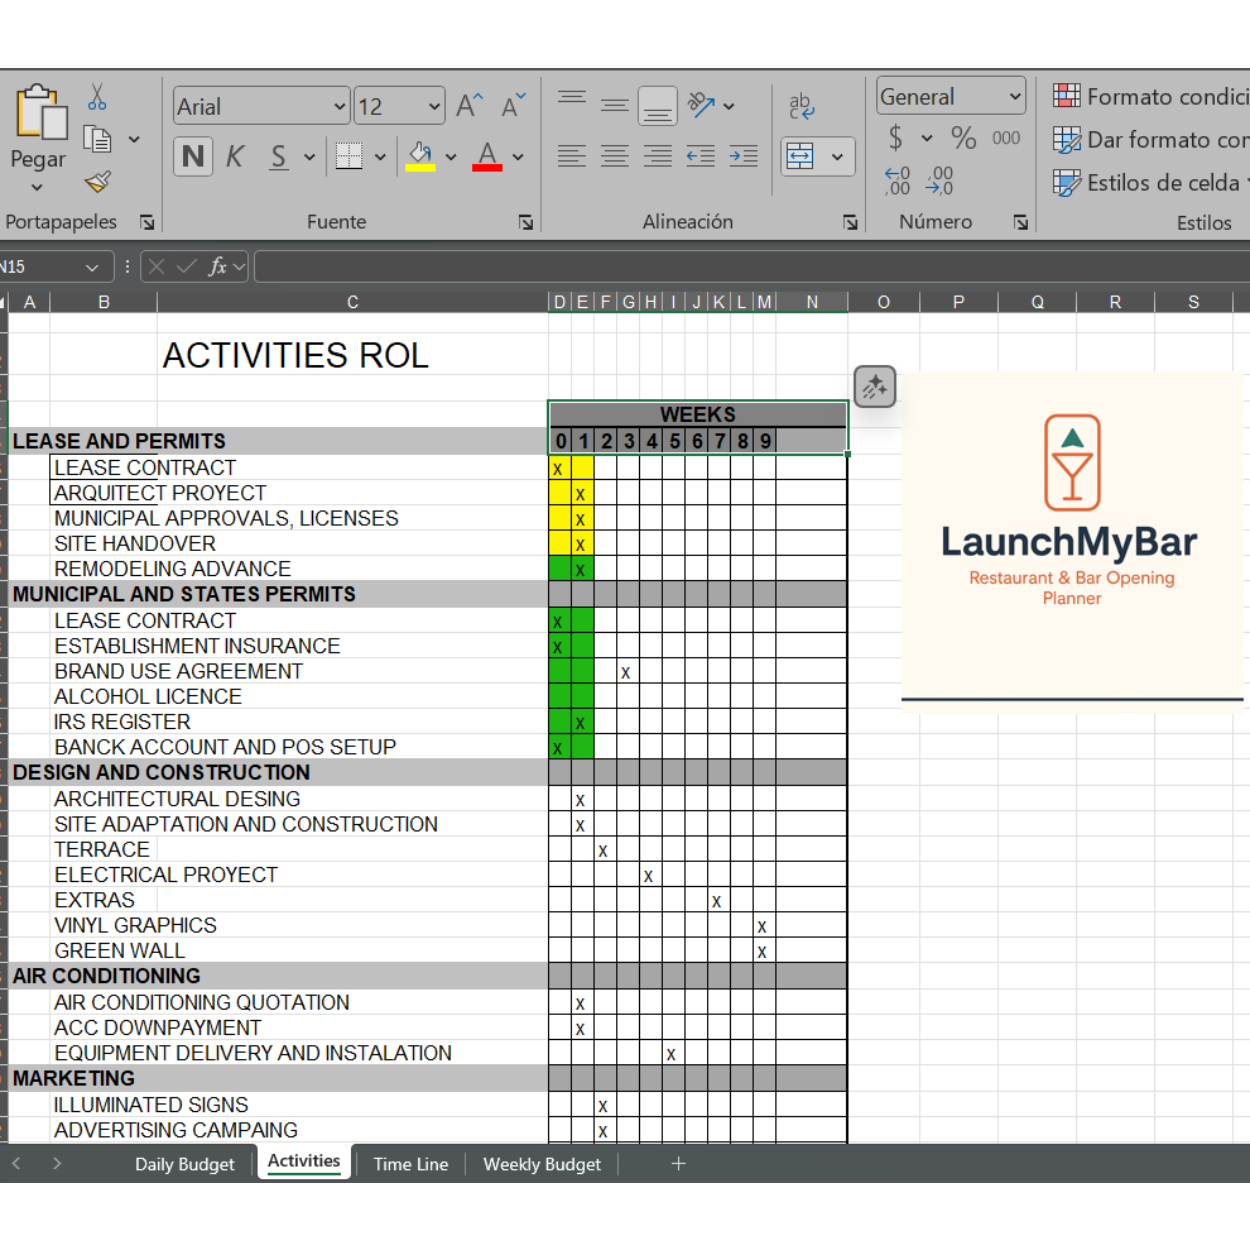Decrease decimal places icon
Screen dimensions: 1250x1250
pyautogui.click(x=940, y=181)
